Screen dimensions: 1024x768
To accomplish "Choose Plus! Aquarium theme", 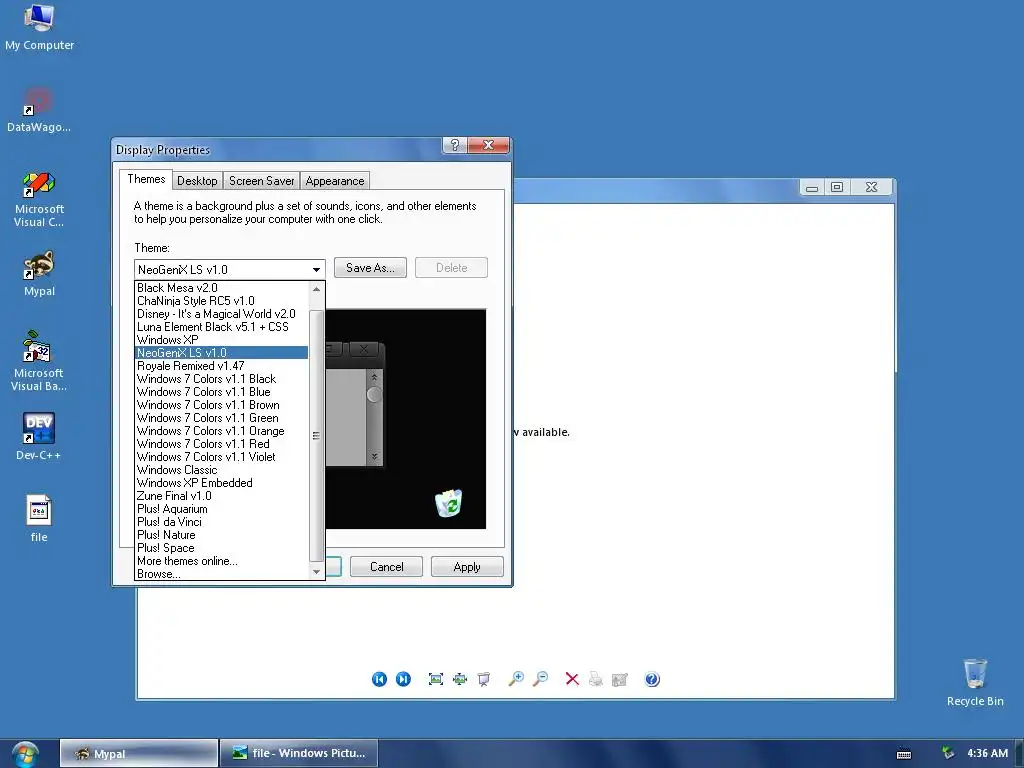I will click(x=221, y=509).
